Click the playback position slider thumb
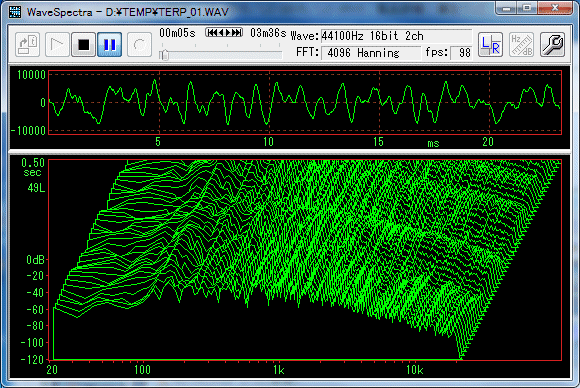Image resolution: width=580 pixels, height=388 pixels. click(x=163, y=55)
